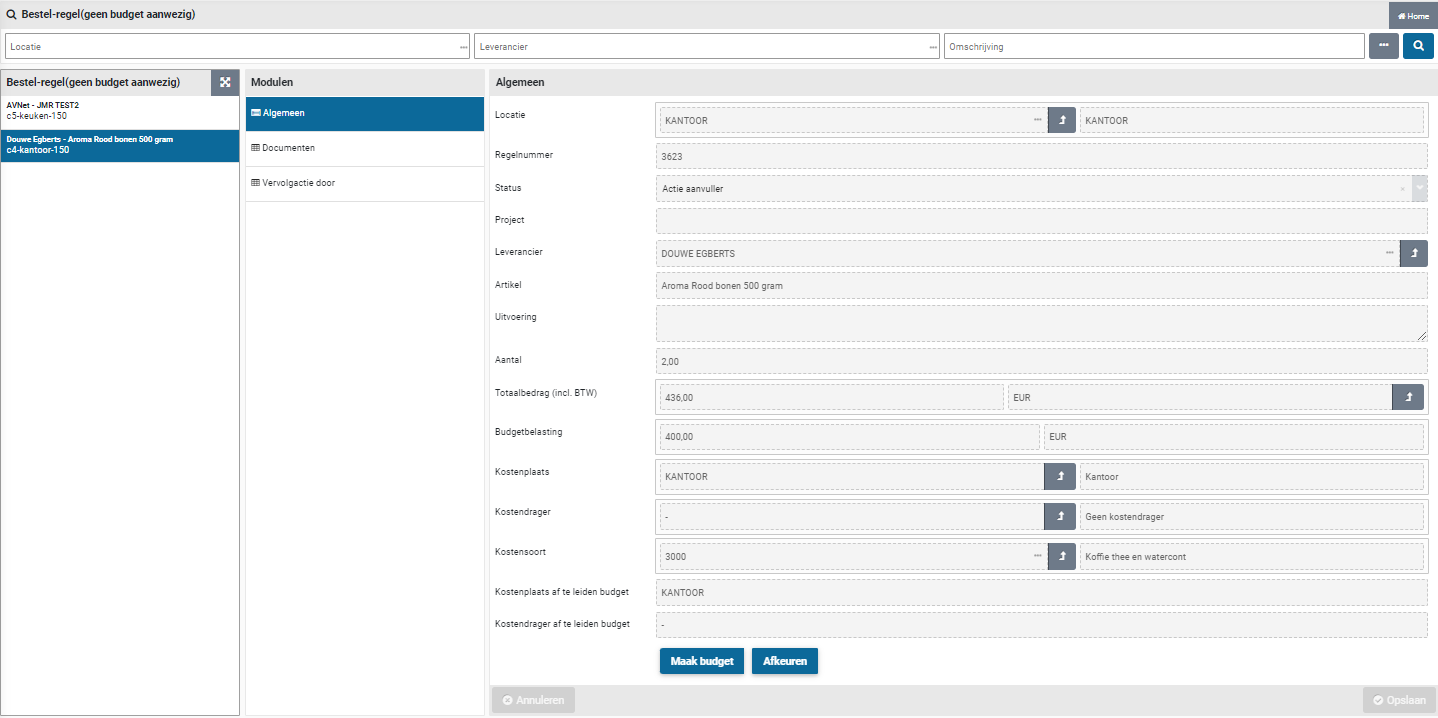Open the more options button beside search
The image size is (1438, 718).
point(1383,46)
